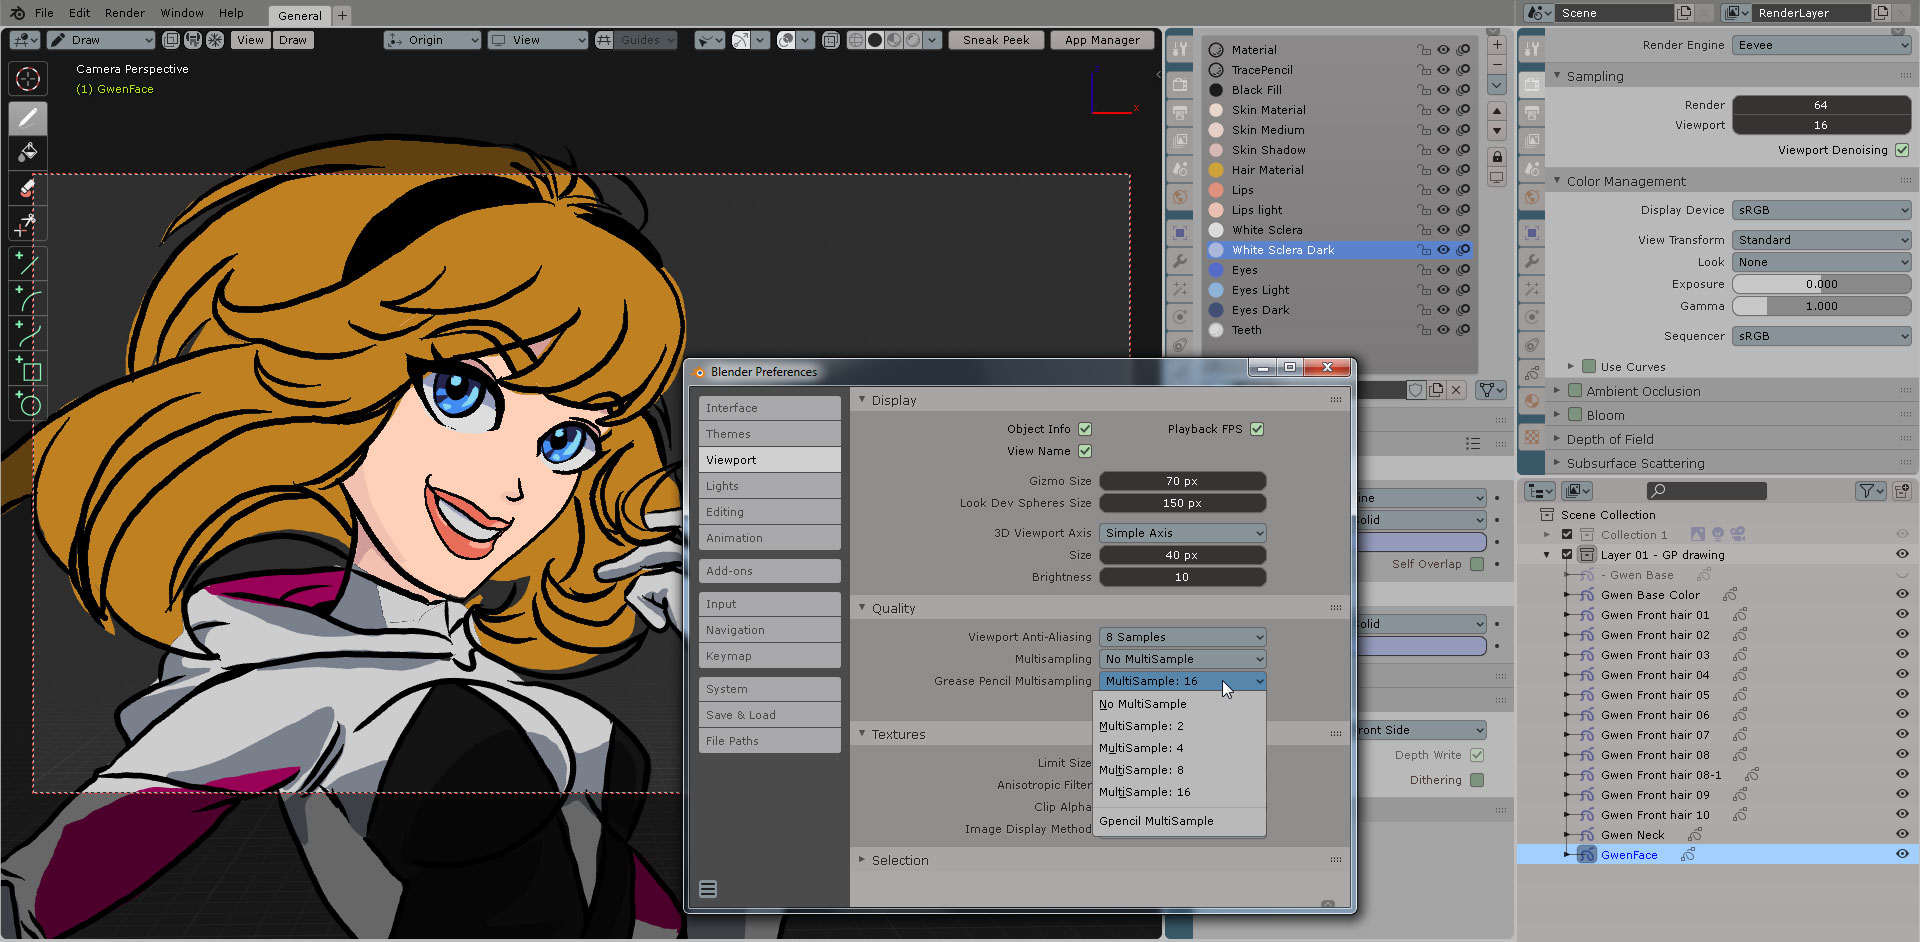Click the App Manager button
Screen dimensions: 1920x942
tap(1102, 40)
